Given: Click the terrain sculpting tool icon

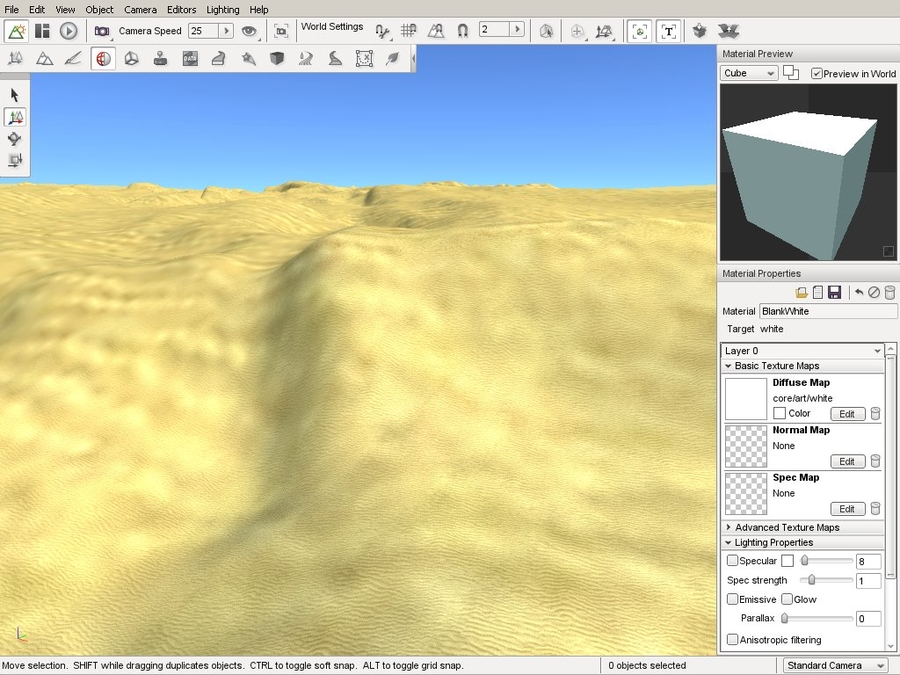Looking at the screenshot, I should [44, 58].
